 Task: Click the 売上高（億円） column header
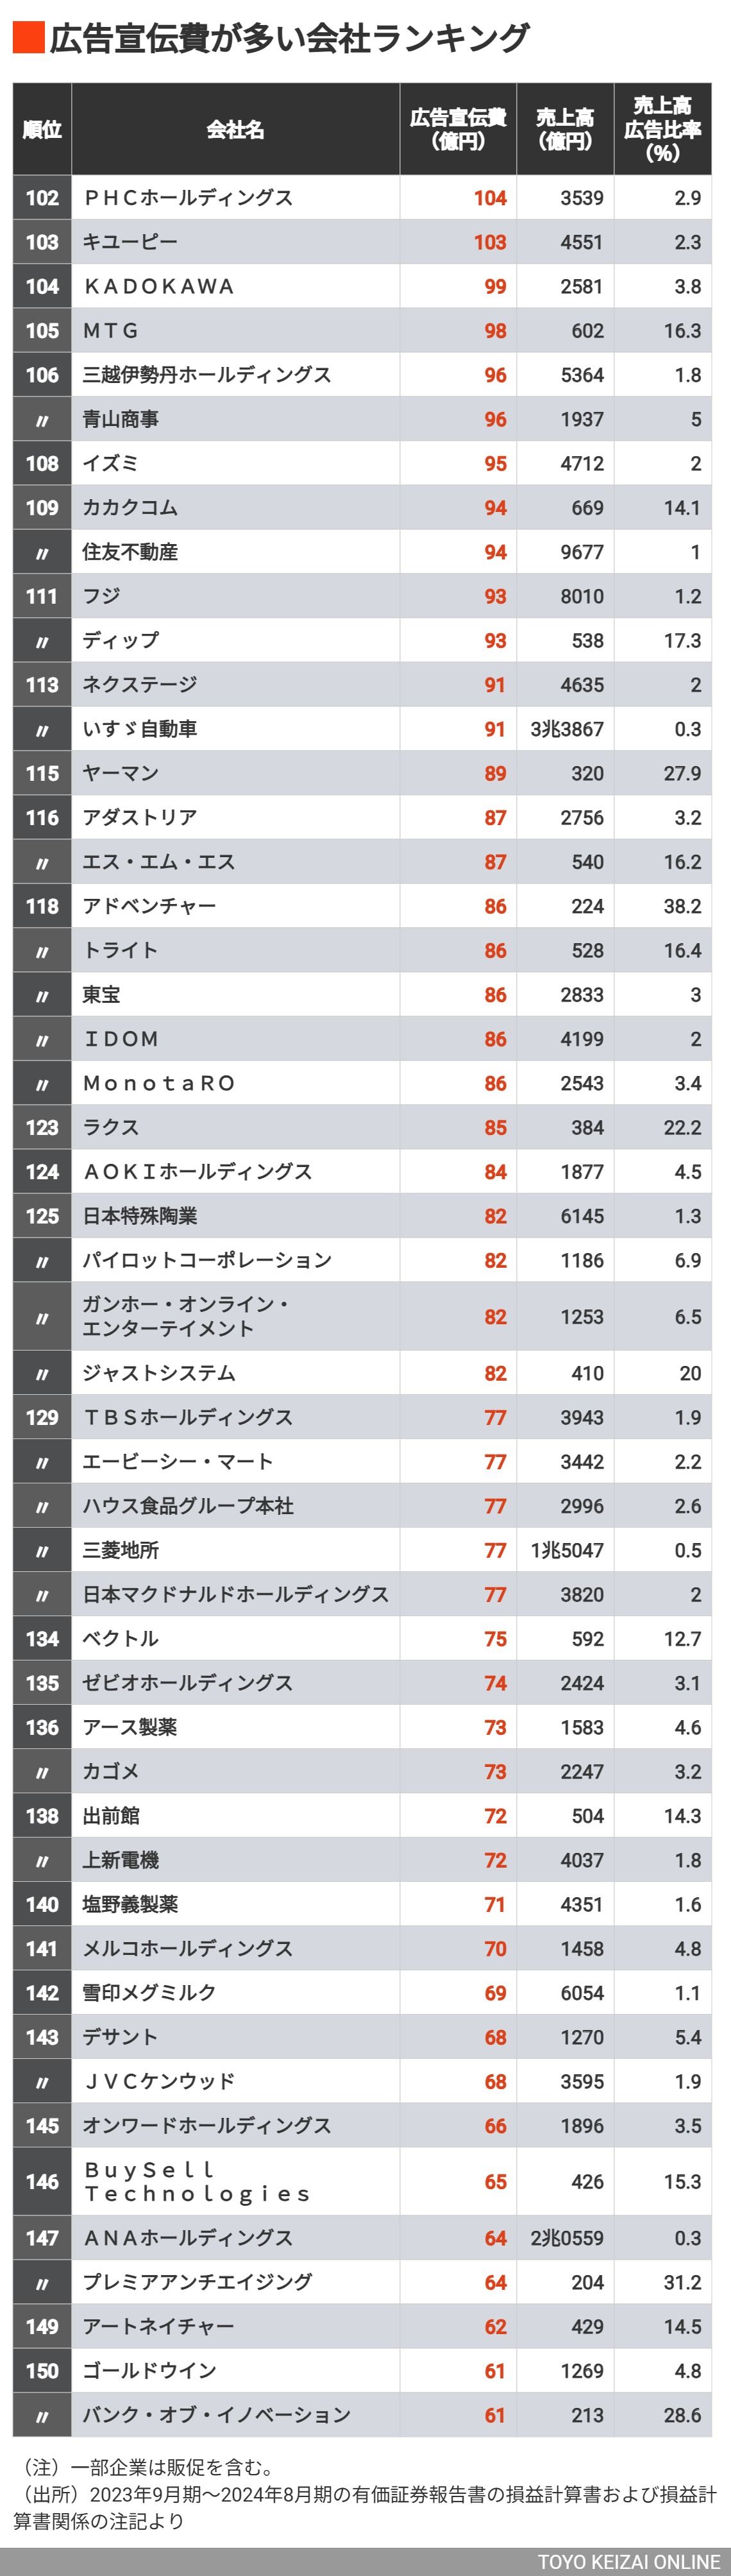pos(565,129)
